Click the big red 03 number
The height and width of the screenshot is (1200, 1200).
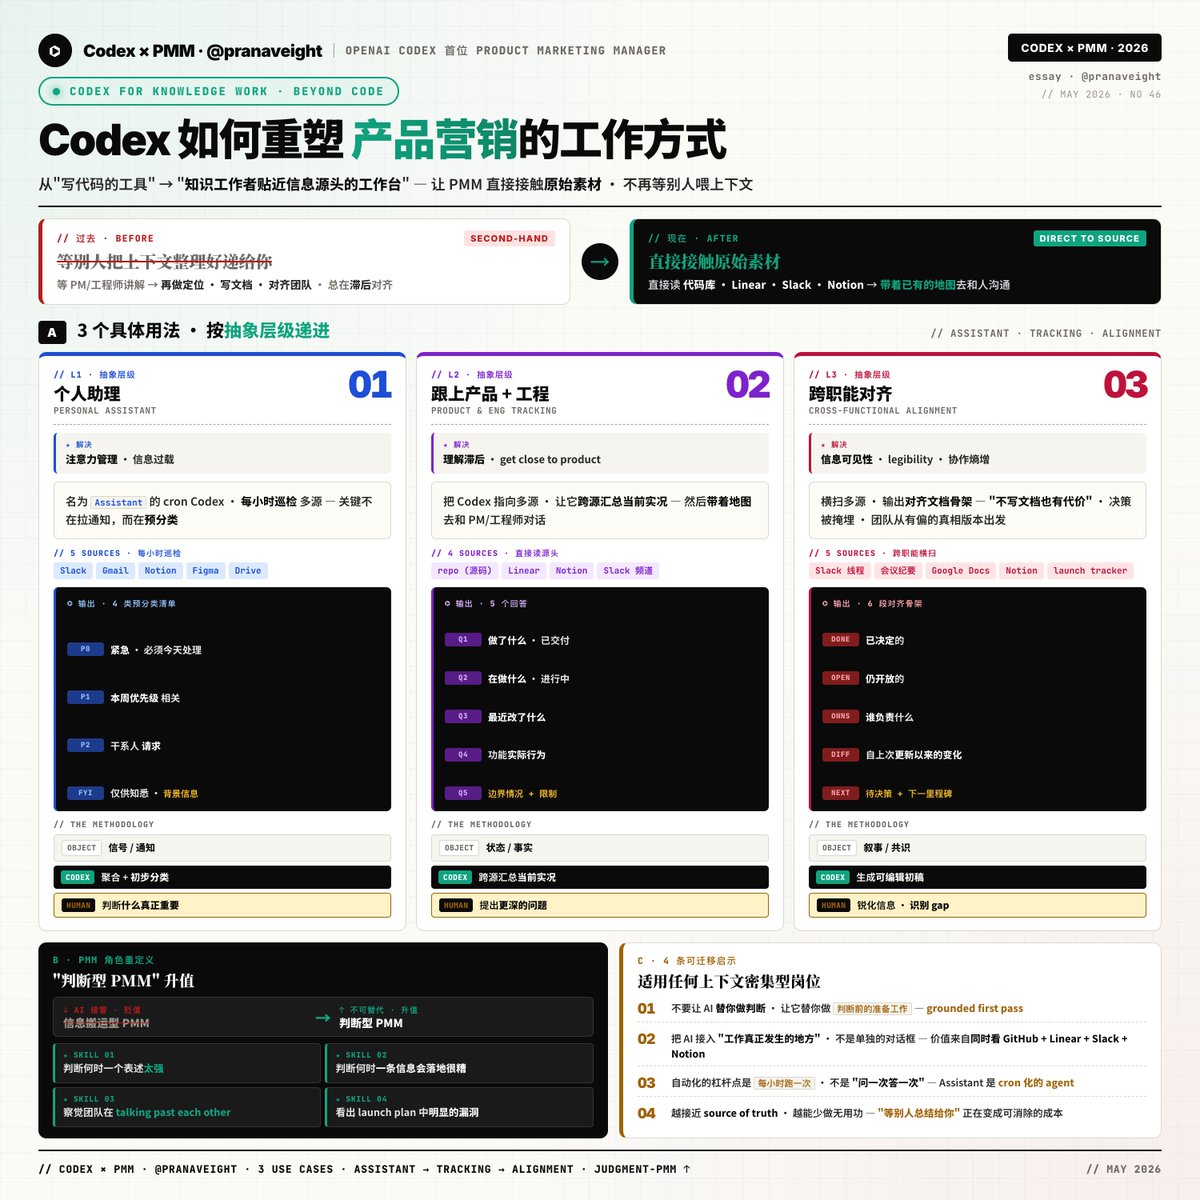pos(1125,385)
